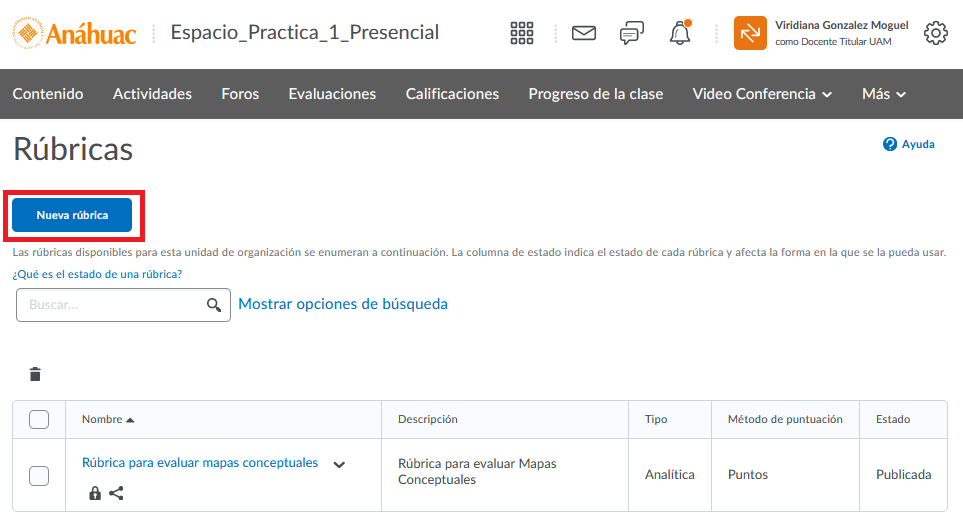Click the Nueva rúbrica button

pos(72,215)
